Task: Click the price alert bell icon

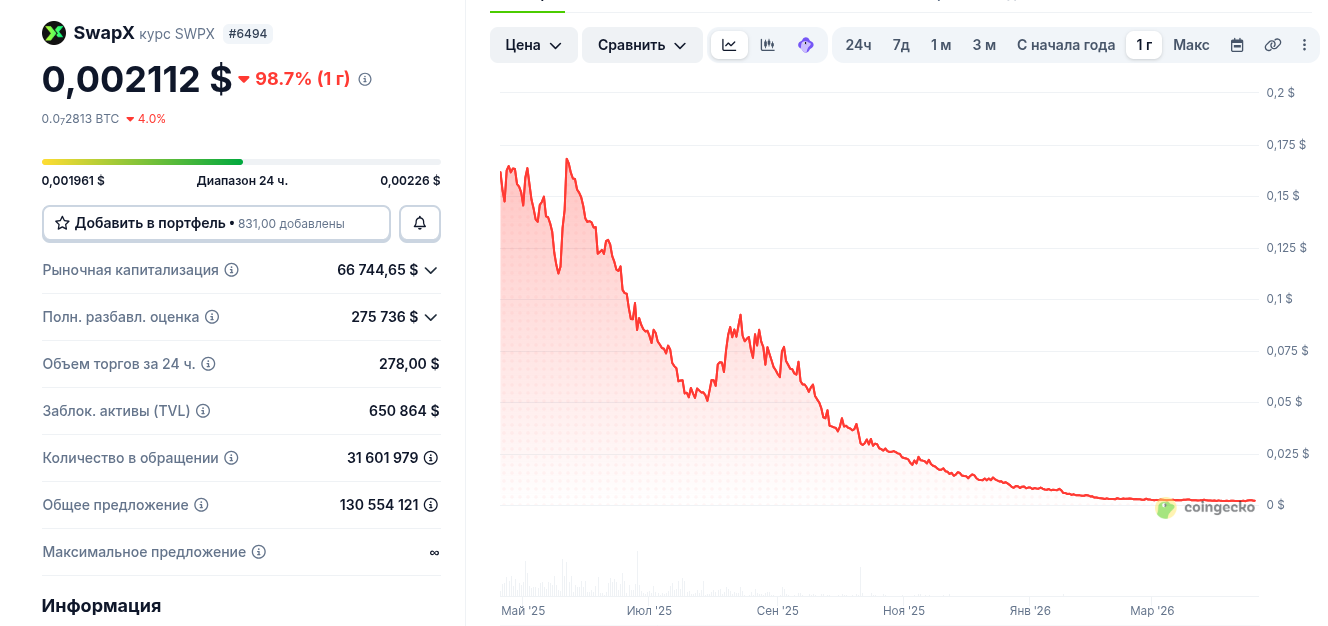Action: pyautogui.click(x=420, y=224)
